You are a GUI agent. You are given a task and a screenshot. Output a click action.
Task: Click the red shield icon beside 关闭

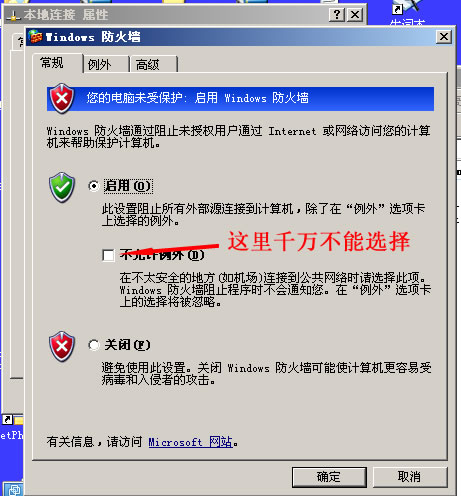(62, 346)
